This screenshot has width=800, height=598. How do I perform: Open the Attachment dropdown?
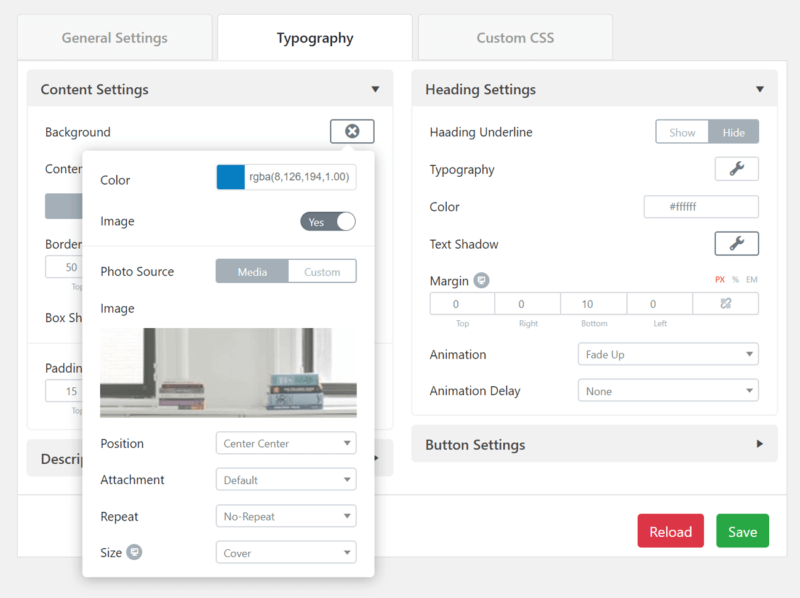[286, 480]
